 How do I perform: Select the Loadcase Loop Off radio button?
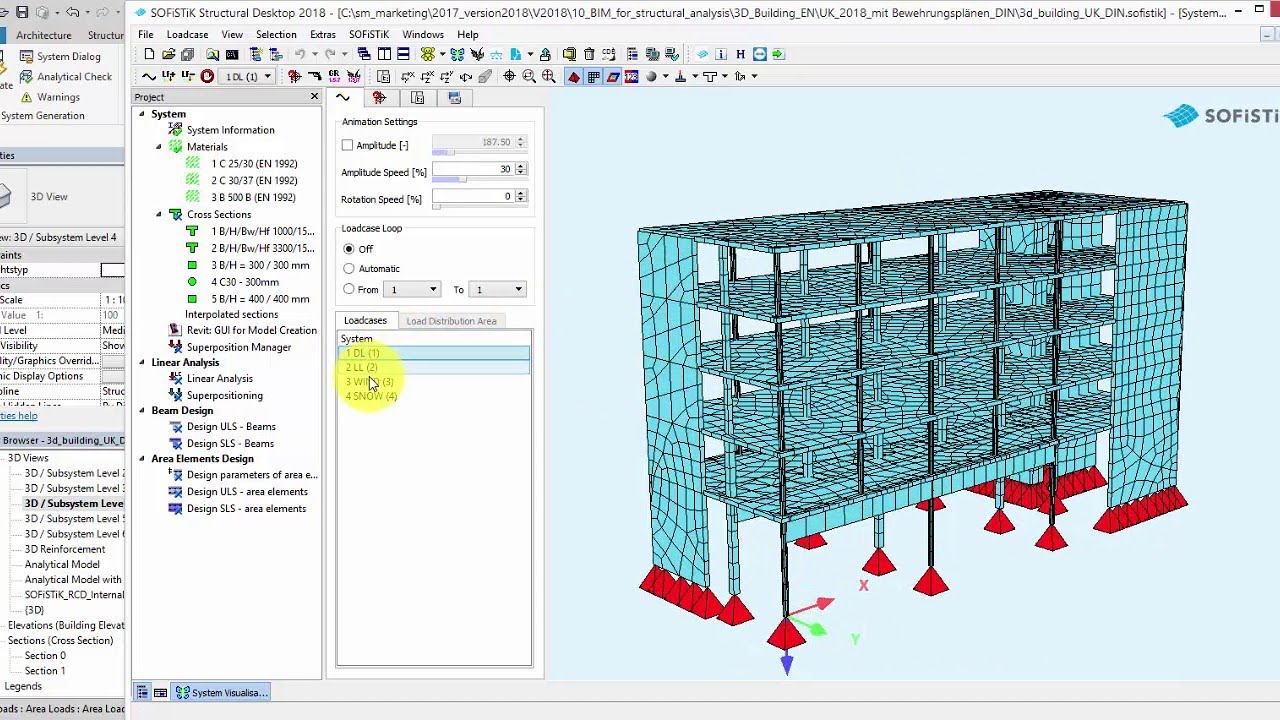coord(349,248)
